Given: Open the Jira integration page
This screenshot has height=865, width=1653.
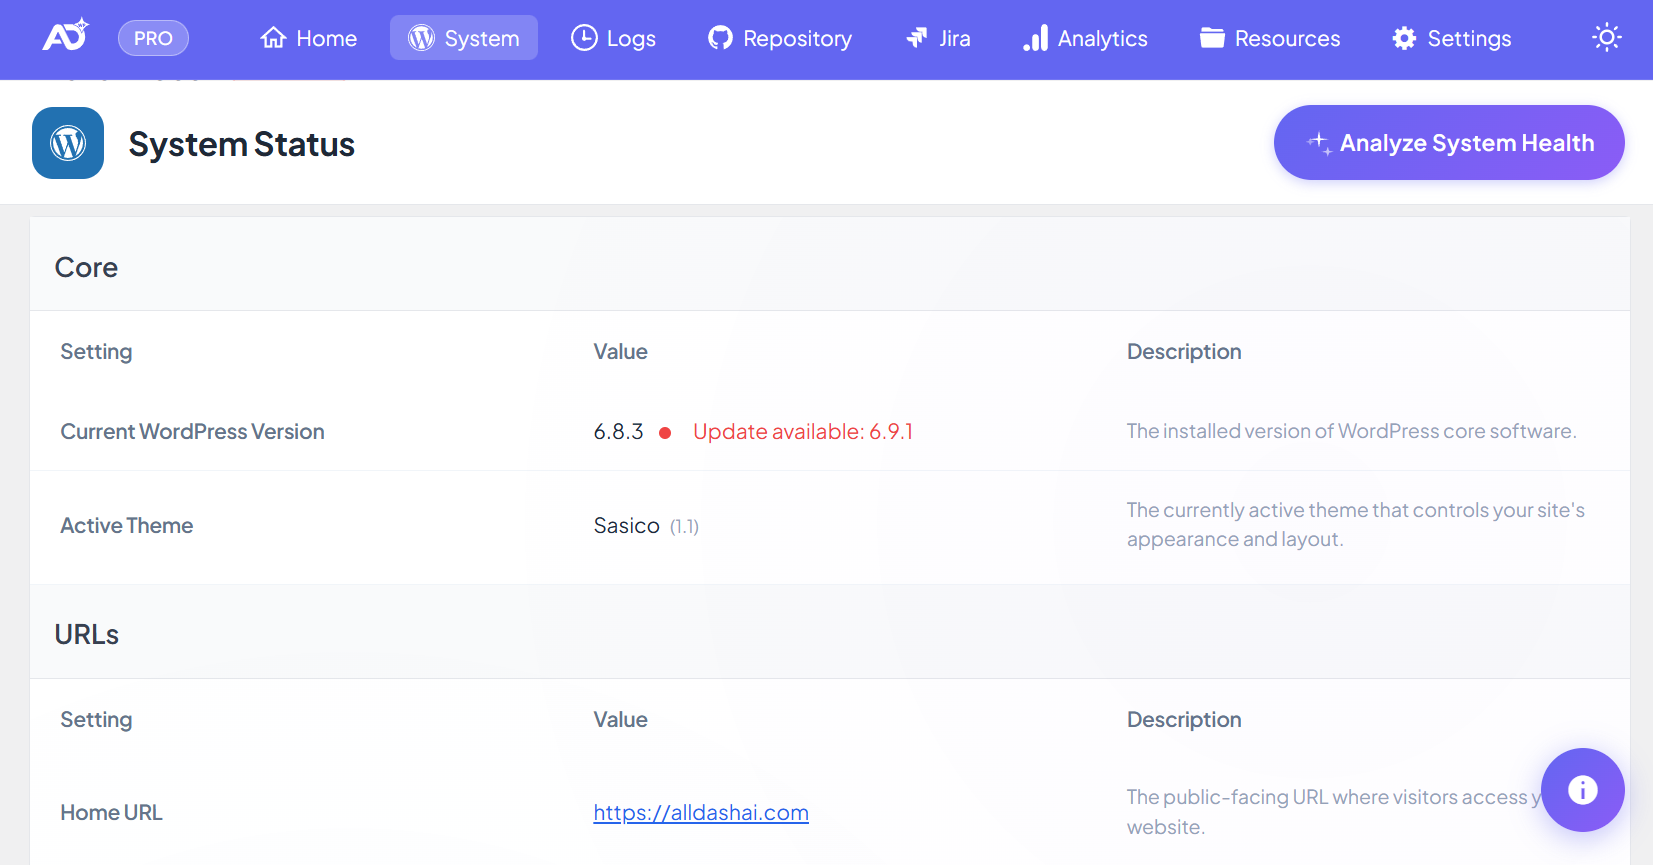Looking at the screenshot, I should (x=937, y=38).
